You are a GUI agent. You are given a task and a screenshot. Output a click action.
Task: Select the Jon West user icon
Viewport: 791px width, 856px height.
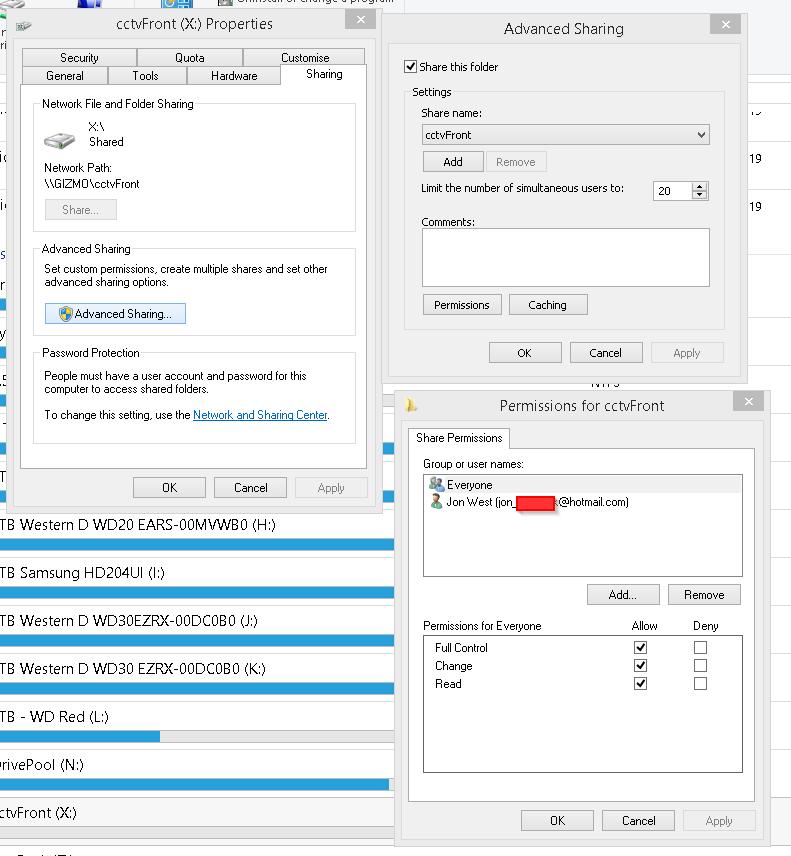click(x=436, y=502)
